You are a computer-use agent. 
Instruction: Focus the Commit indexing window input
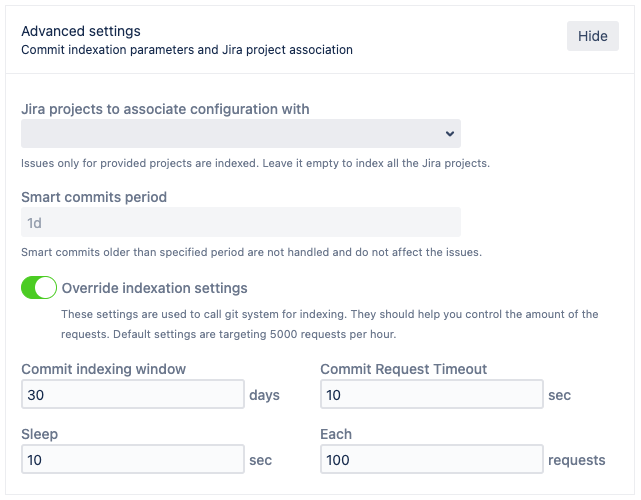click(x=133, y=395)
